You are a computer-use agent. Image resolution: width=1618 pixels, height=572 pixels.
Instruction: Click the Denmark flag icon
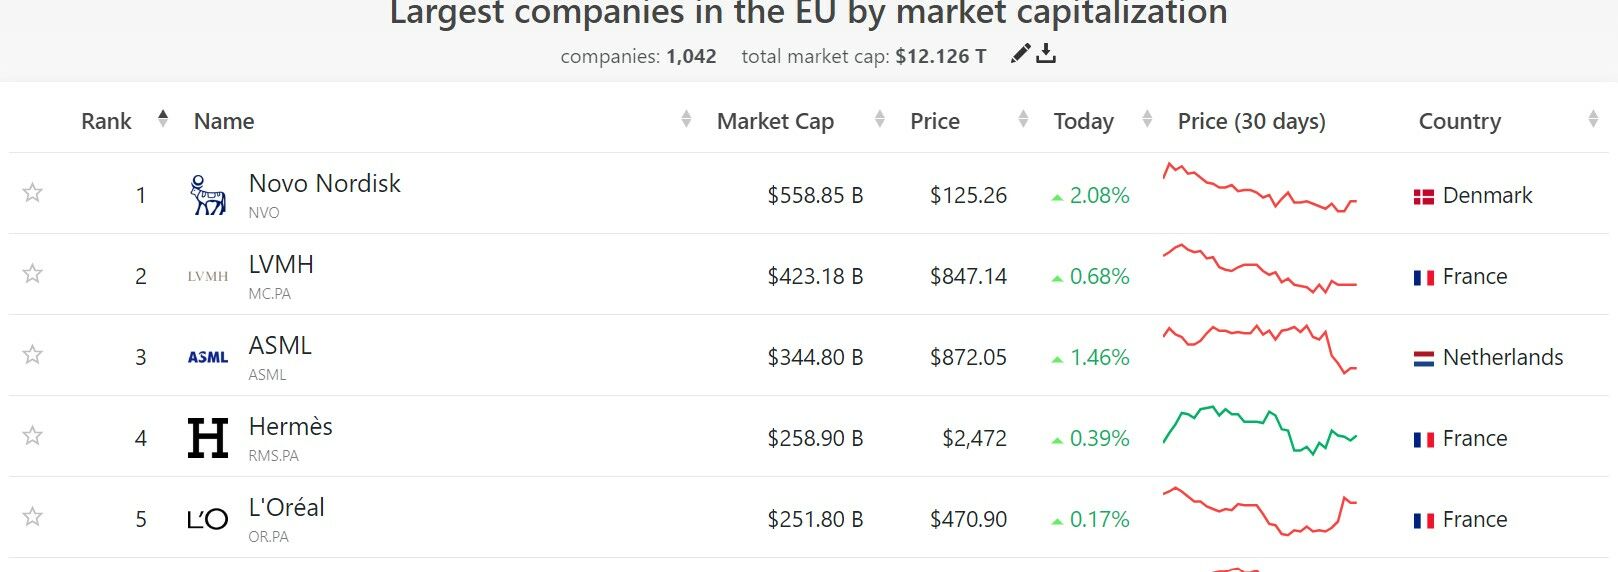coord(1423,196)
